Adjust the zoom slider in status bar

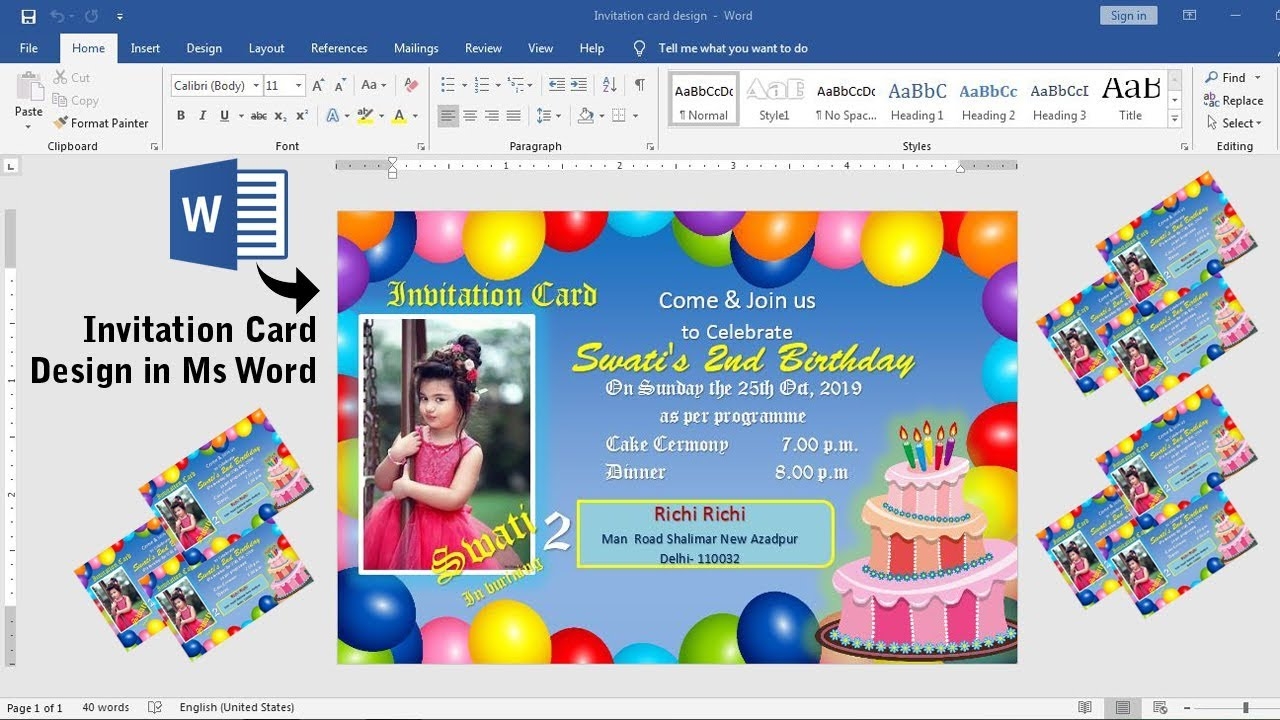[1245, 708]
